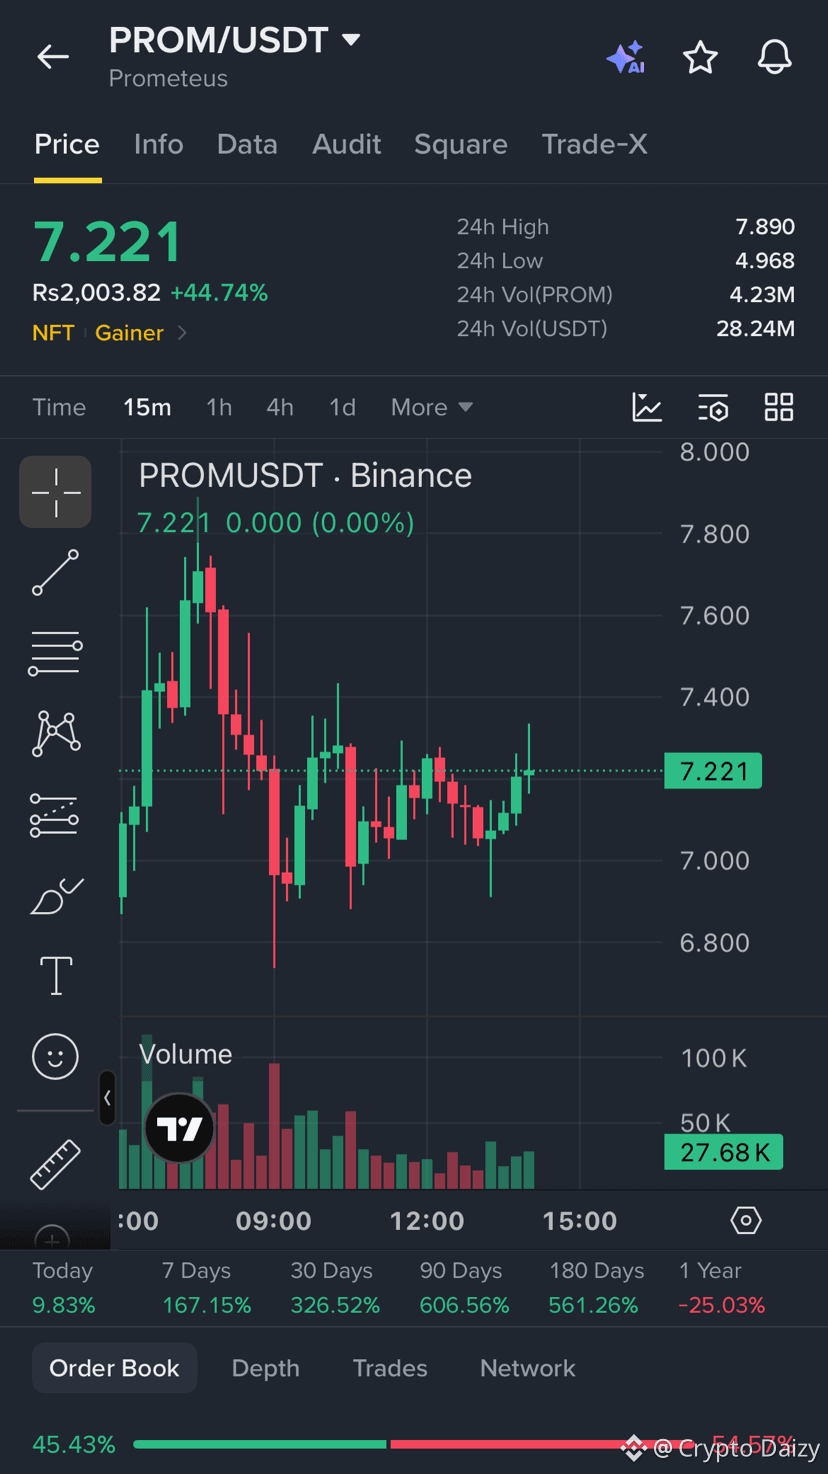Select the crosshair cursor tool
Image resolution: width=828 pixels, height=1474 pixels.
pyautogui.click(x=56, y=492)
